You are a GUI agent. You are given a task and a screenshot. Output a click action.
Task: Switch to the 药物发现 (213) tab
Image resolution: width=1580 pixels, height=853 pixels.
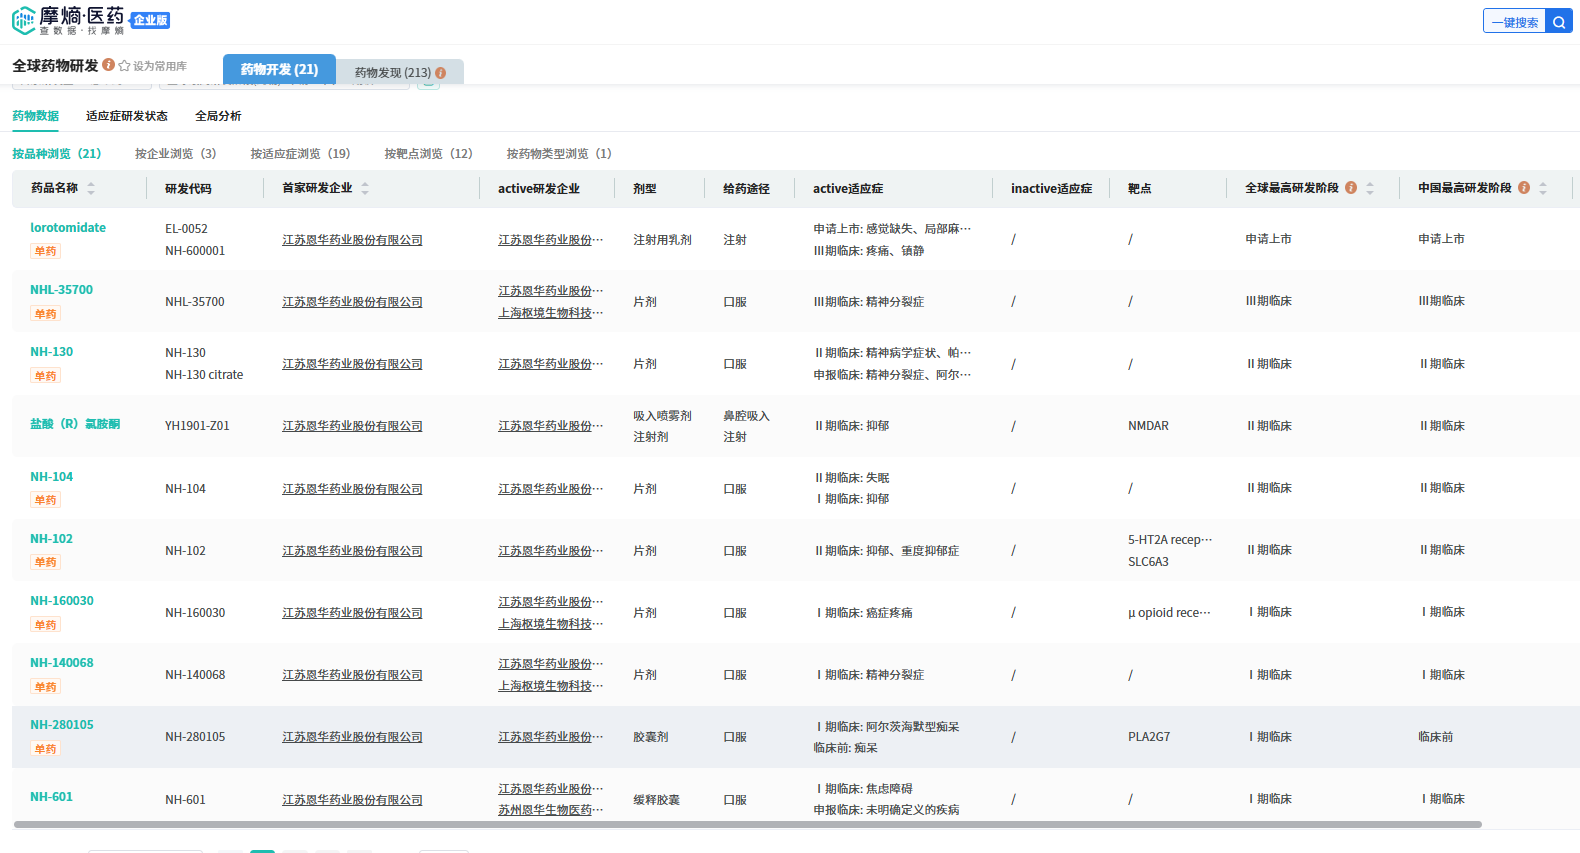[x=400, y=72]
